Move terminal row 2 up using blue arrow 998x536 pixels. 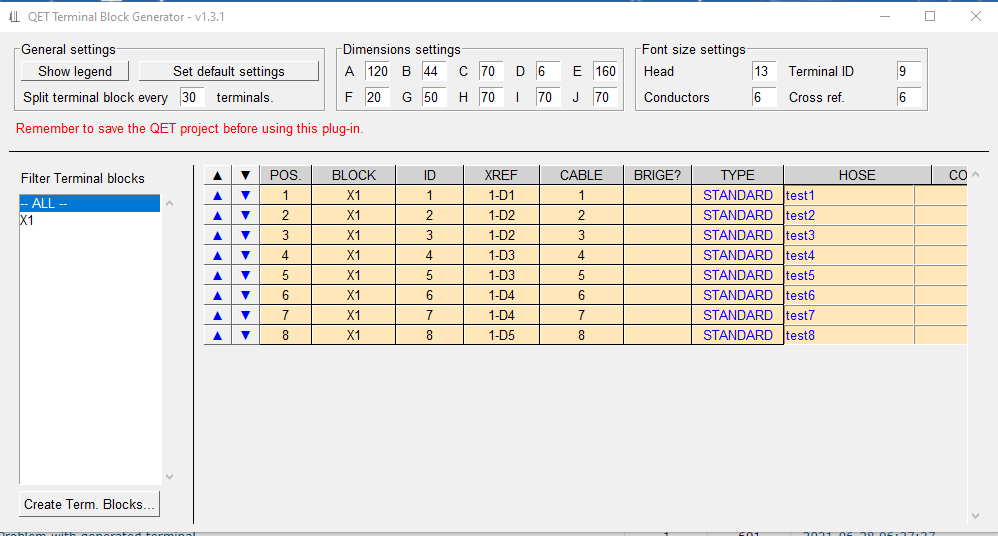217,216
